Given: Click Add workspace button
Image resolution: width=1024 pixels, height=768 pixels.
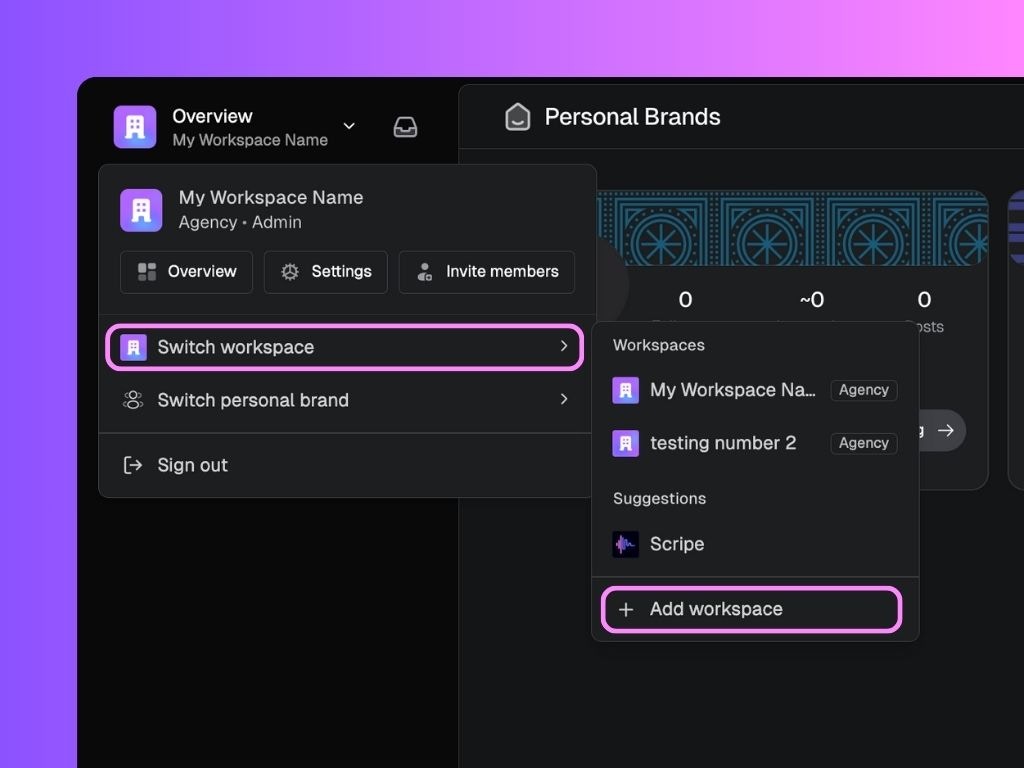Looking at the screenshot, I should tap(752, 609).
